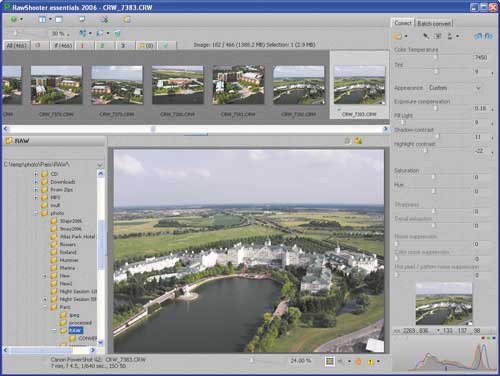This screenshot has width=500, height=376.
Task: Click the Color Temperature slider handle
Action: point(436,57)
